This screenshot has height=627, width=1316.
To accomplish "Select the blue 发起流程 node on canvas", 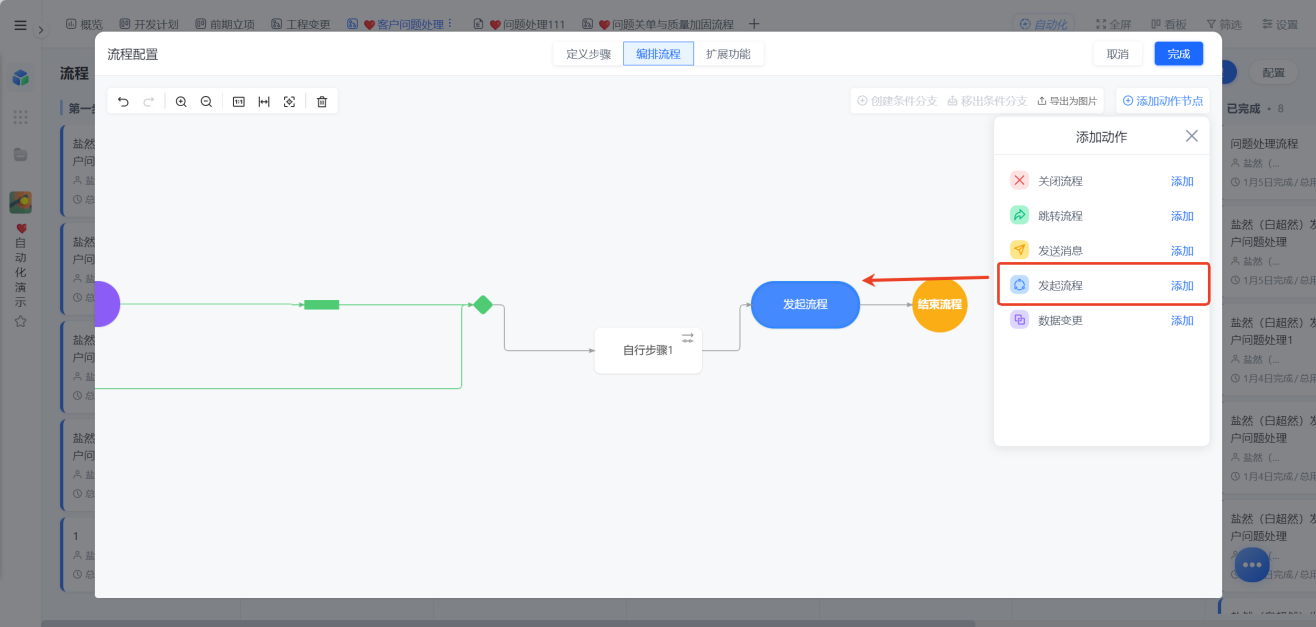I will (805, 304).
